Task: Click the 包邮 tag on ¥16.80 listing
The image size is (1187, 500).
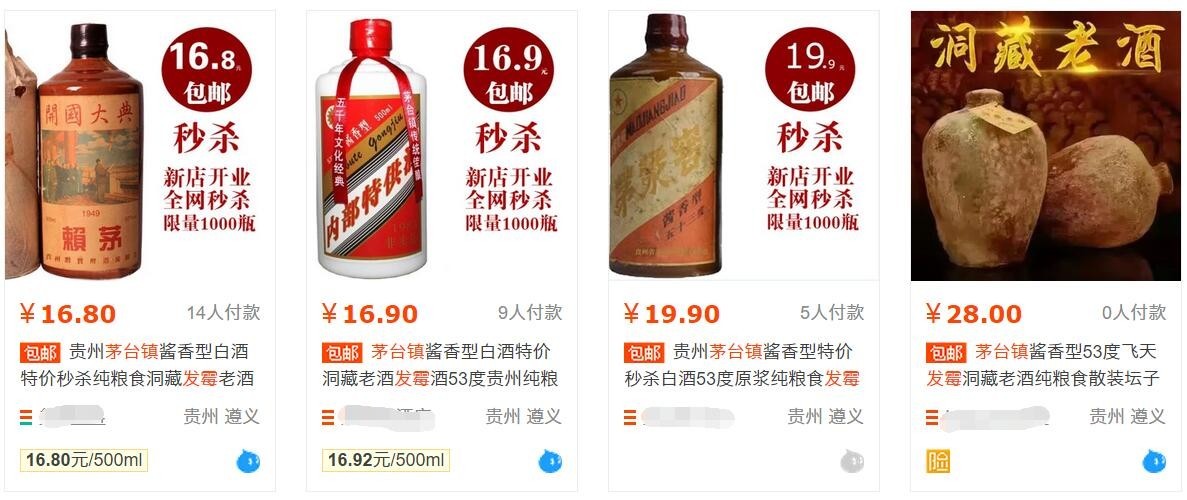Action: tap(39, 352)
